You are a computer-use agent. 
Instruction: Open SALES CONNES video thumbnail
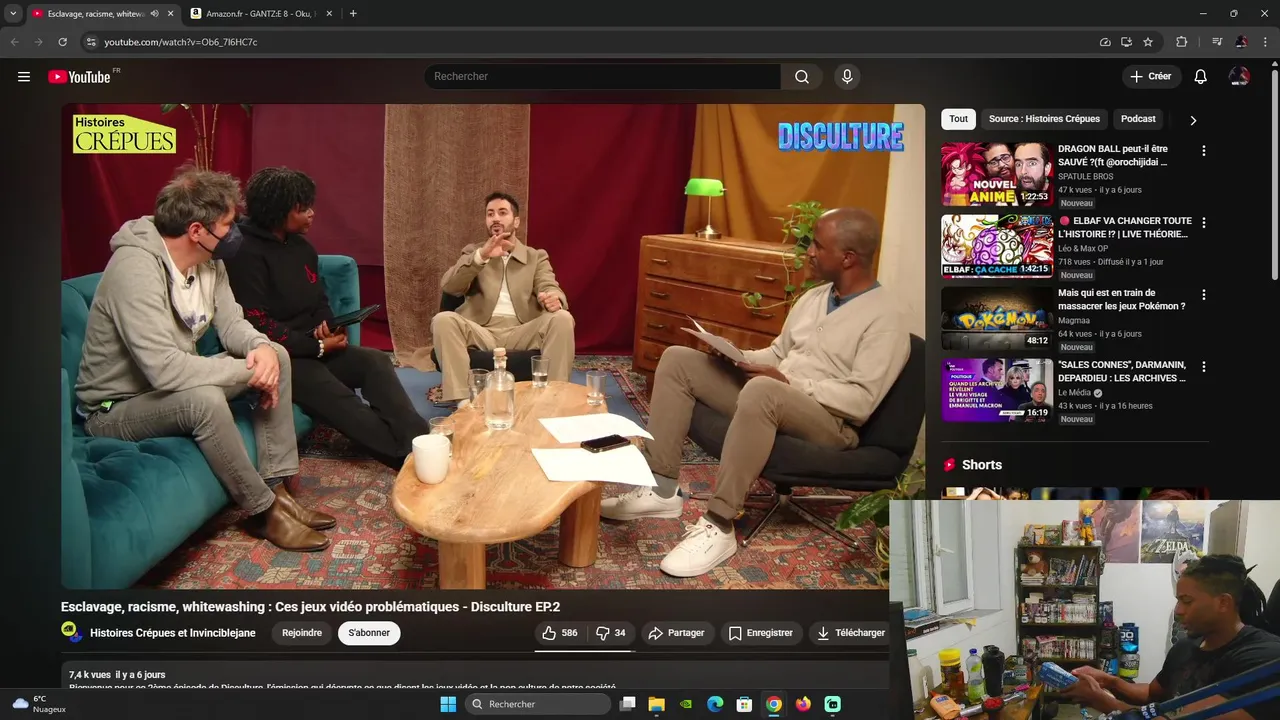click(x=997, y=390)
